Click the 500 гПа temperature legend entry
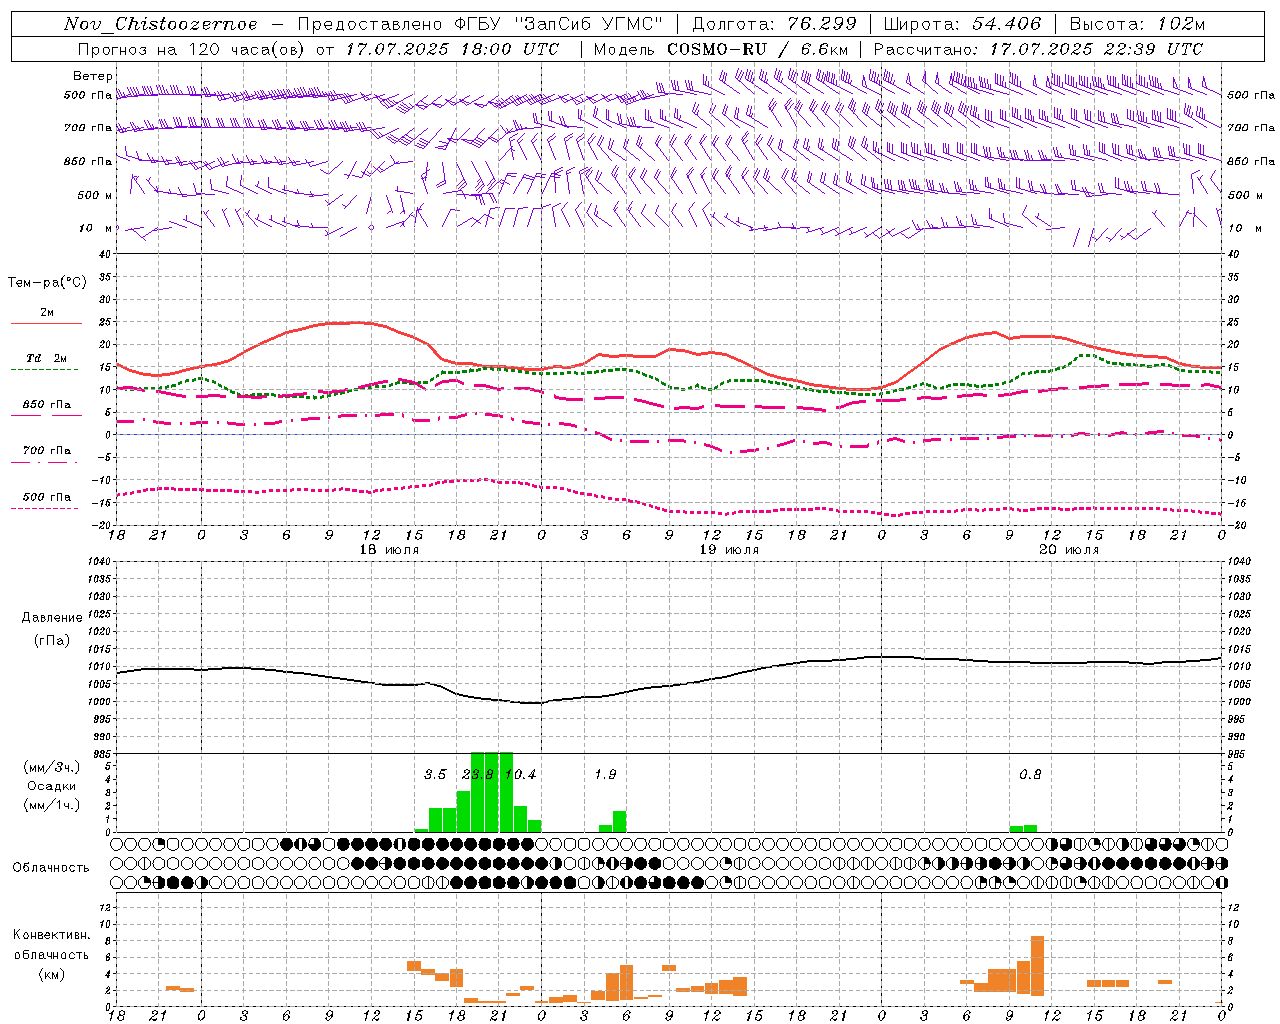This screenshot has height=1024, width=1280. point(47,497)
